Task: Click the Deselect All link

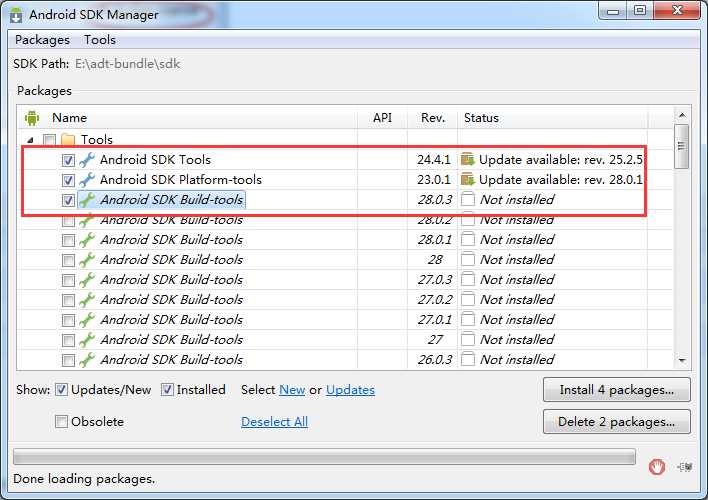Action: pyautogui.click(x=274, y=421)
